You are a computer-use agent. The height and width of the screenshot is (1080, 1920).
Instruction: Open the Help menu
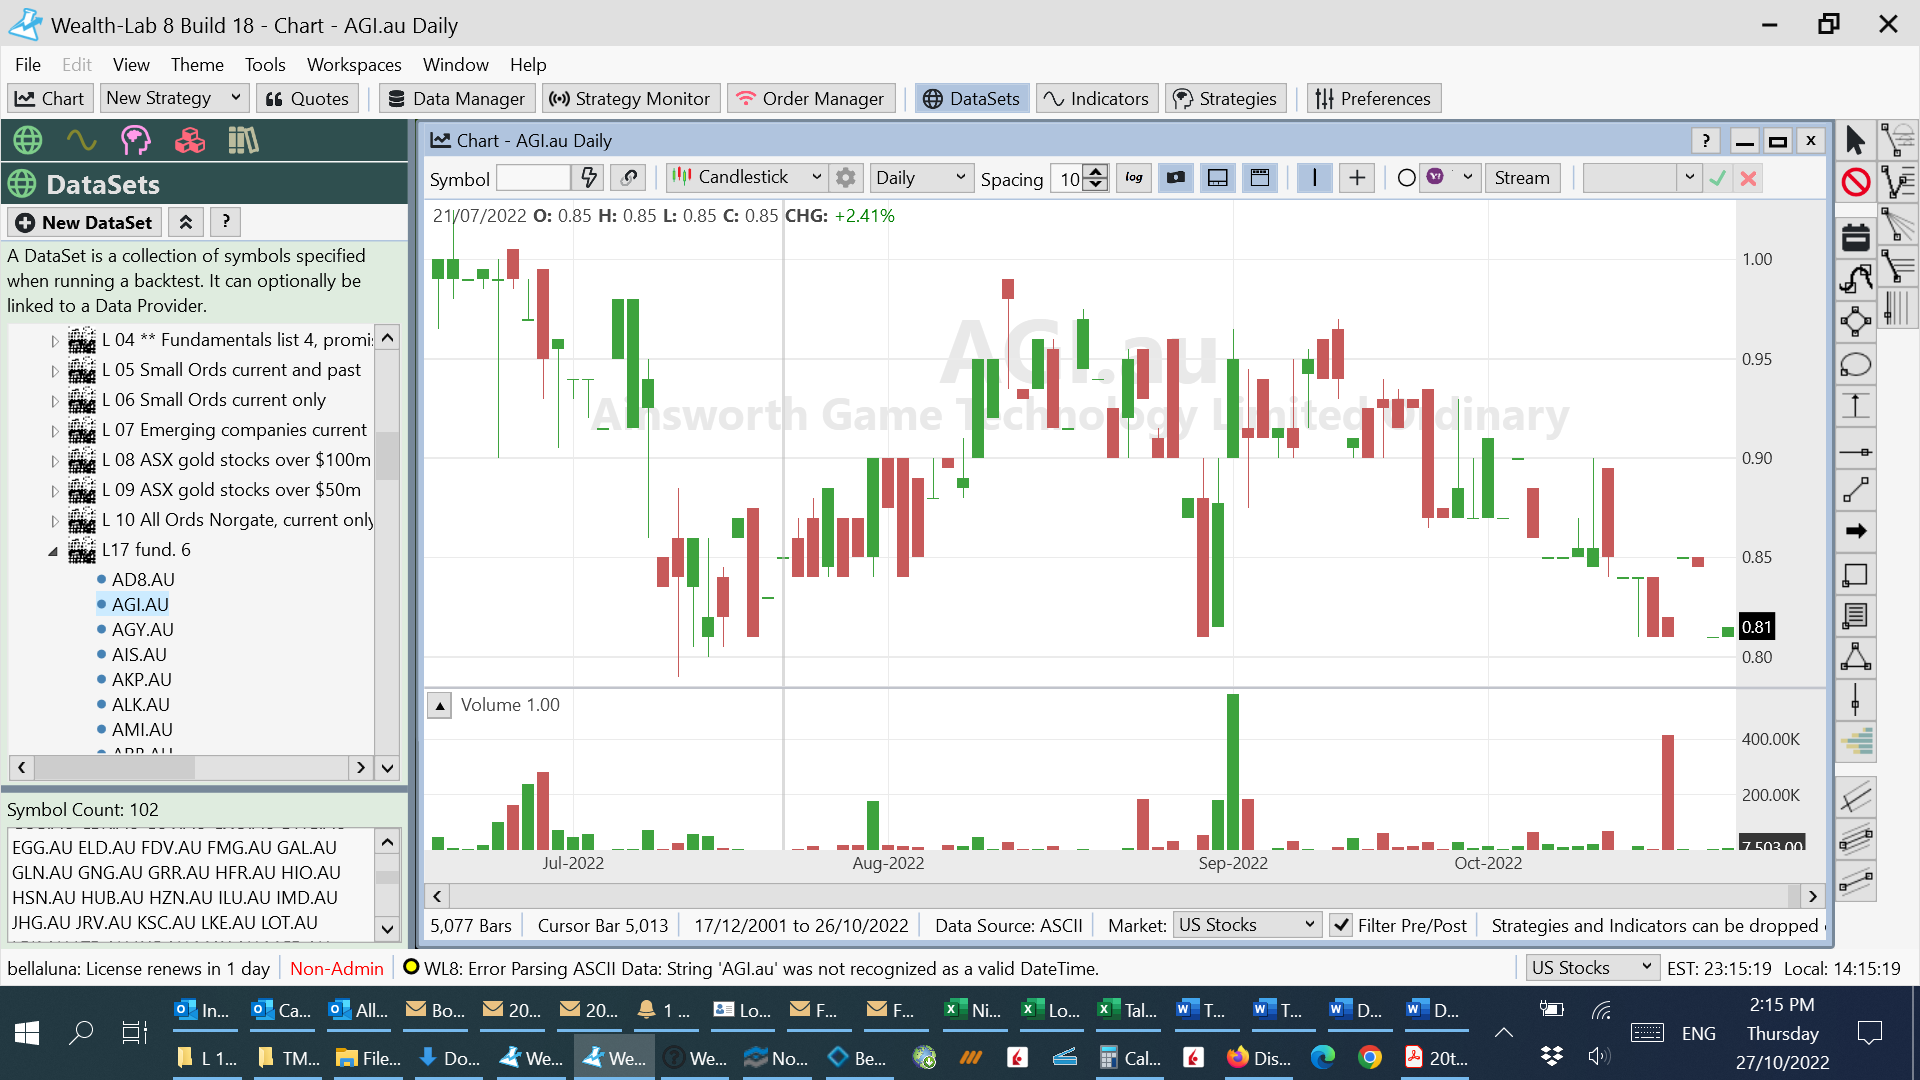click(x=528, y=64)
